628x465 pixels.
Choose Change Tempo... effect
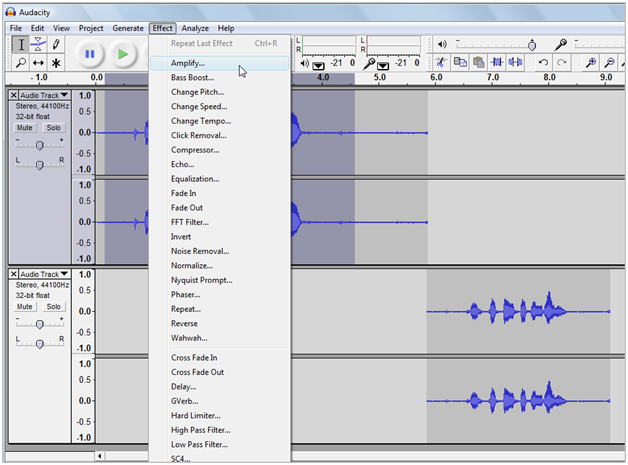coord(219,121)
